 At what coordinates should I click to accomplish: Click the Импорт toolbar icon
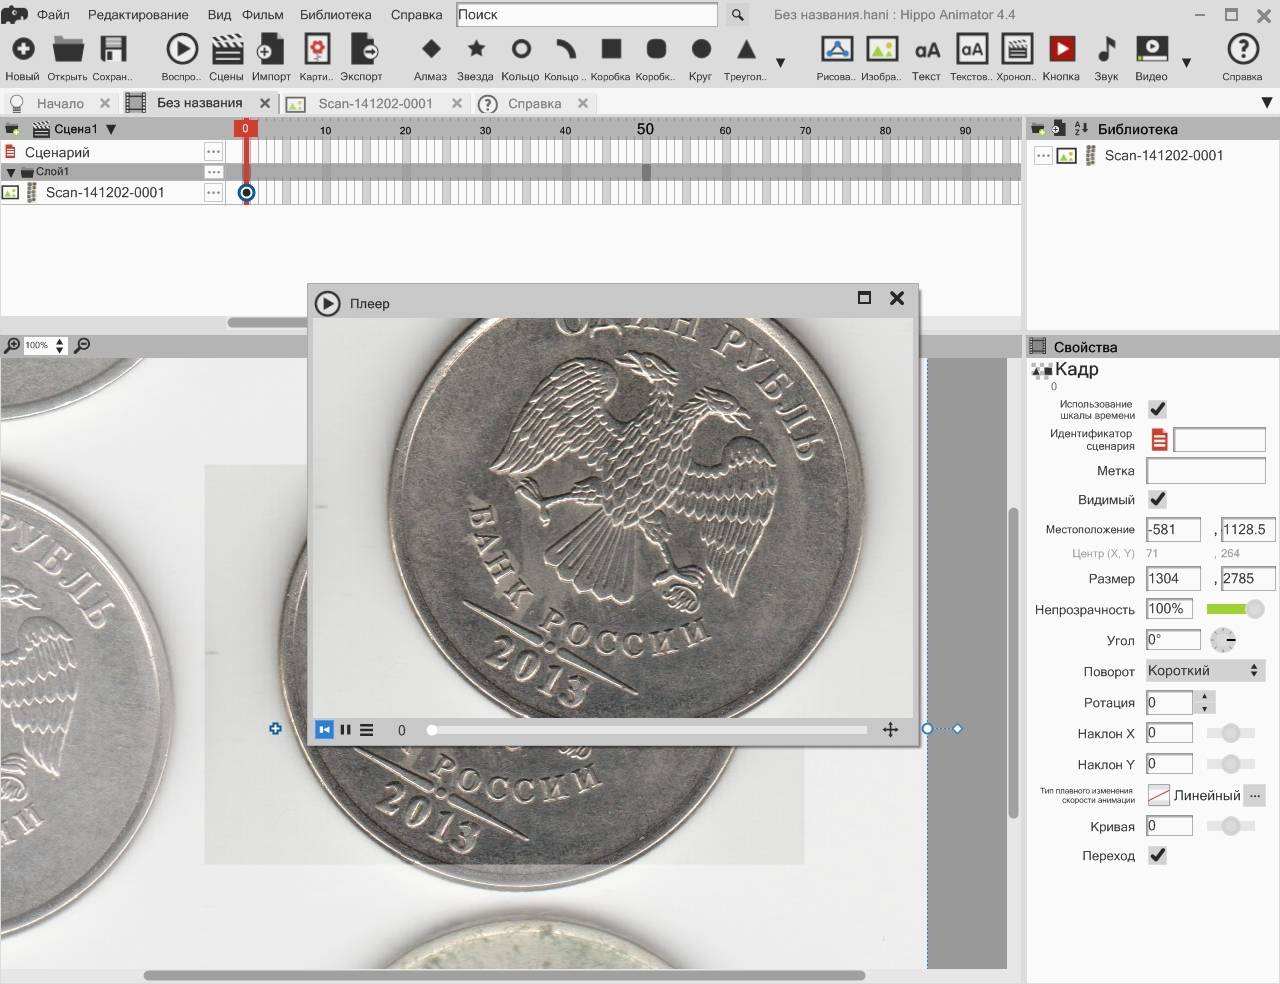tap(271, 49)
